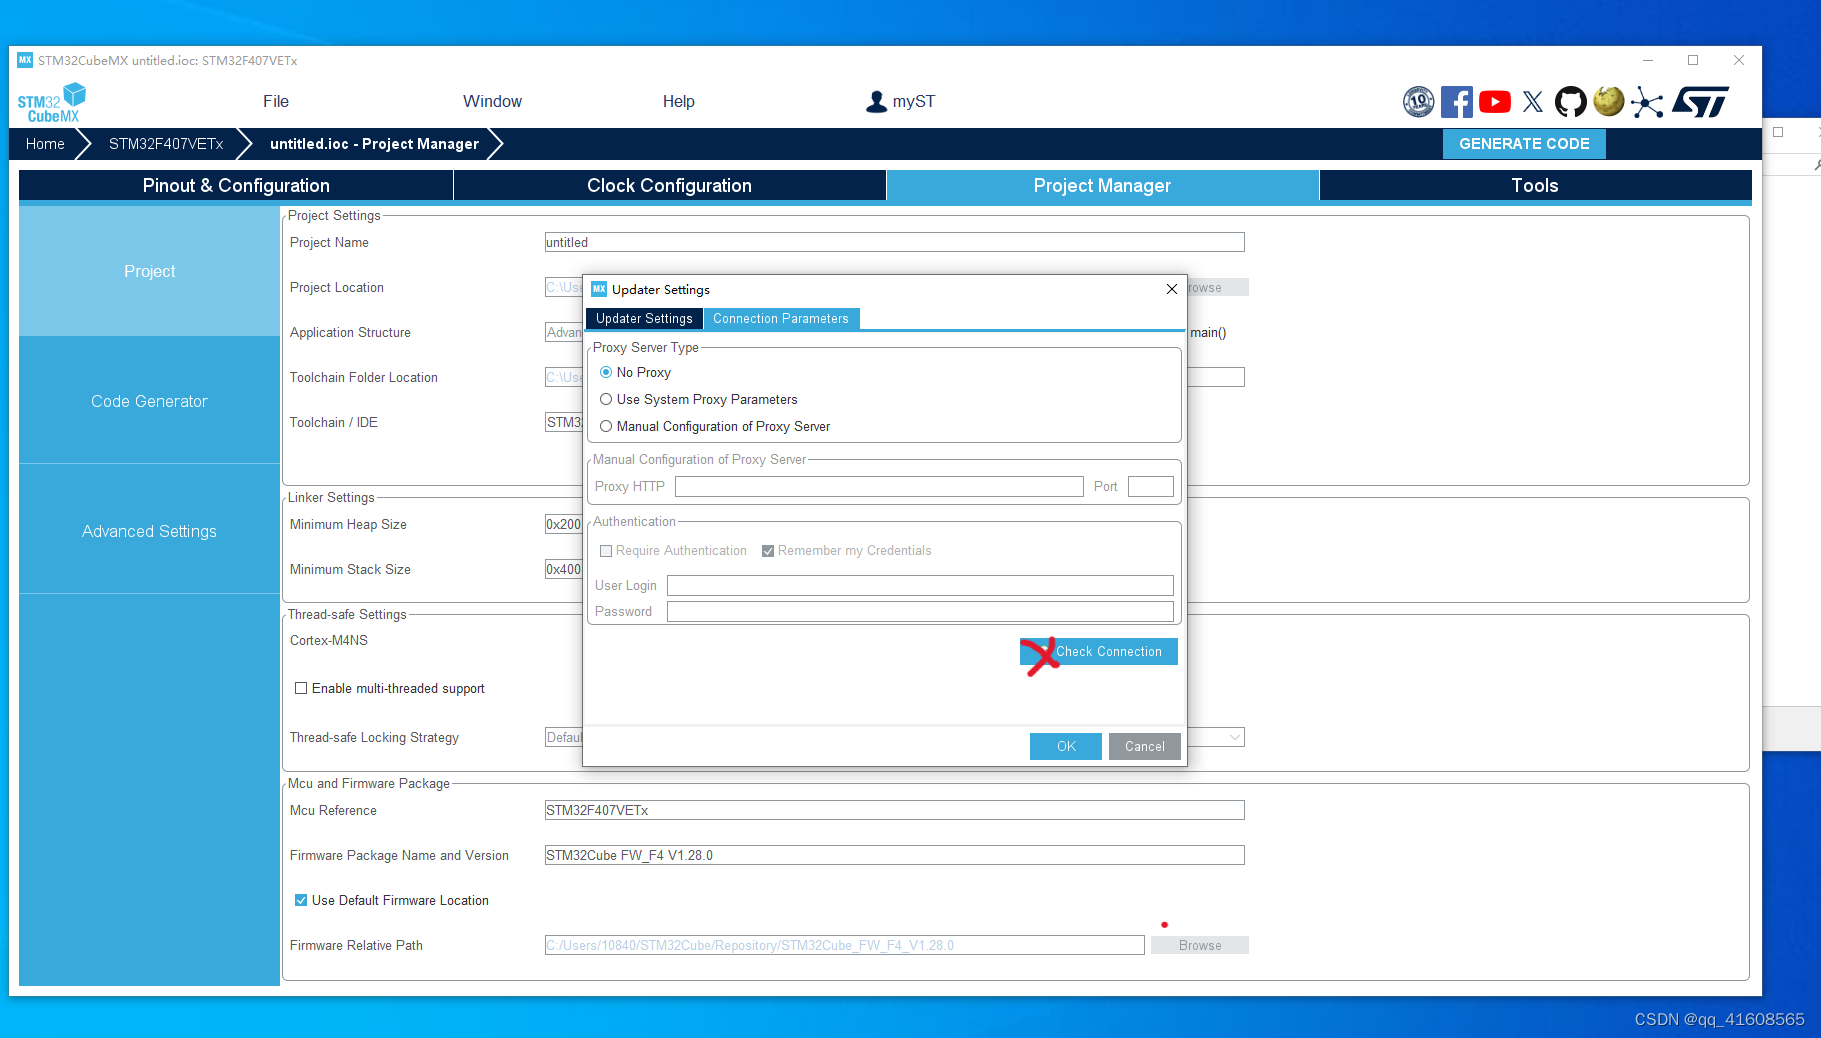The height and width of the screenshot is (1038, 1821).
Task: Switch to Updater Settings tab in dialog
Action: (x=644, y=318)
